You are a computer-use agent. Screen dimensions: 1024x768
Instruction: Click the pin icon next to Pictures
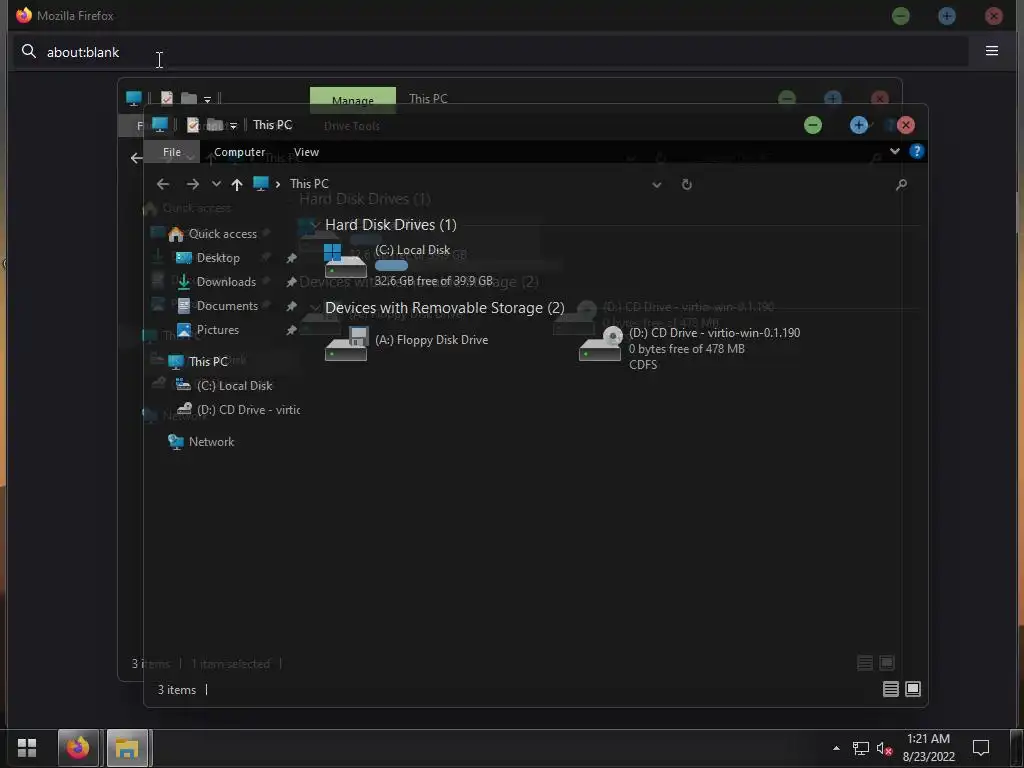[291, 330]
